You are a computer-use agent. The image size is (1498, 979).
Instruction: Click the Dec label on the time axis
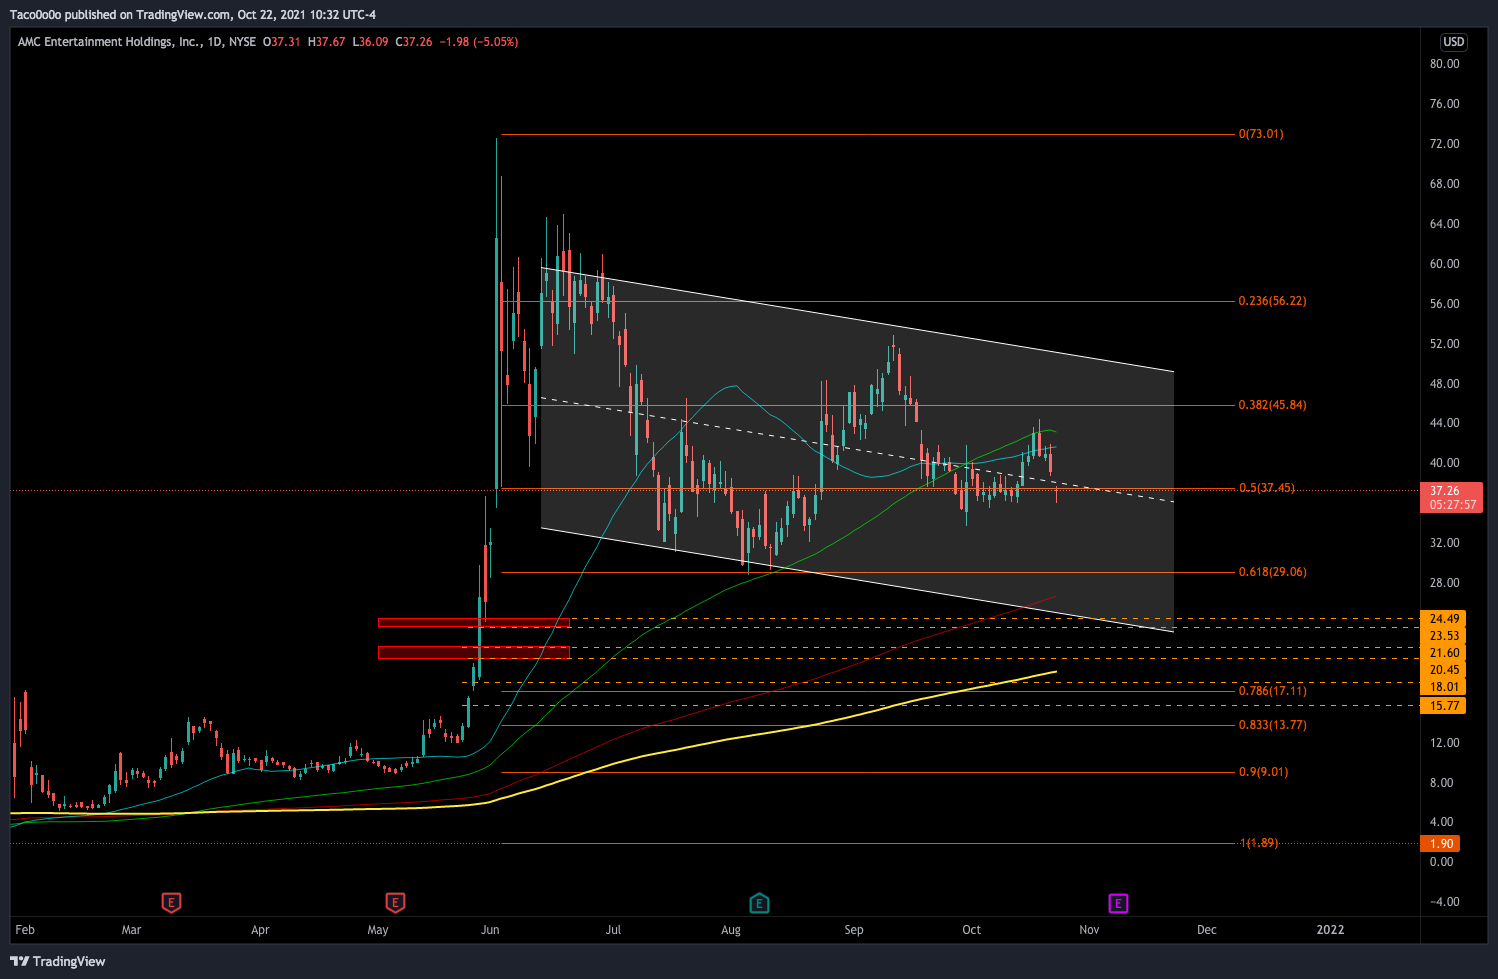pyautogui.click(x=1207, y=930)
